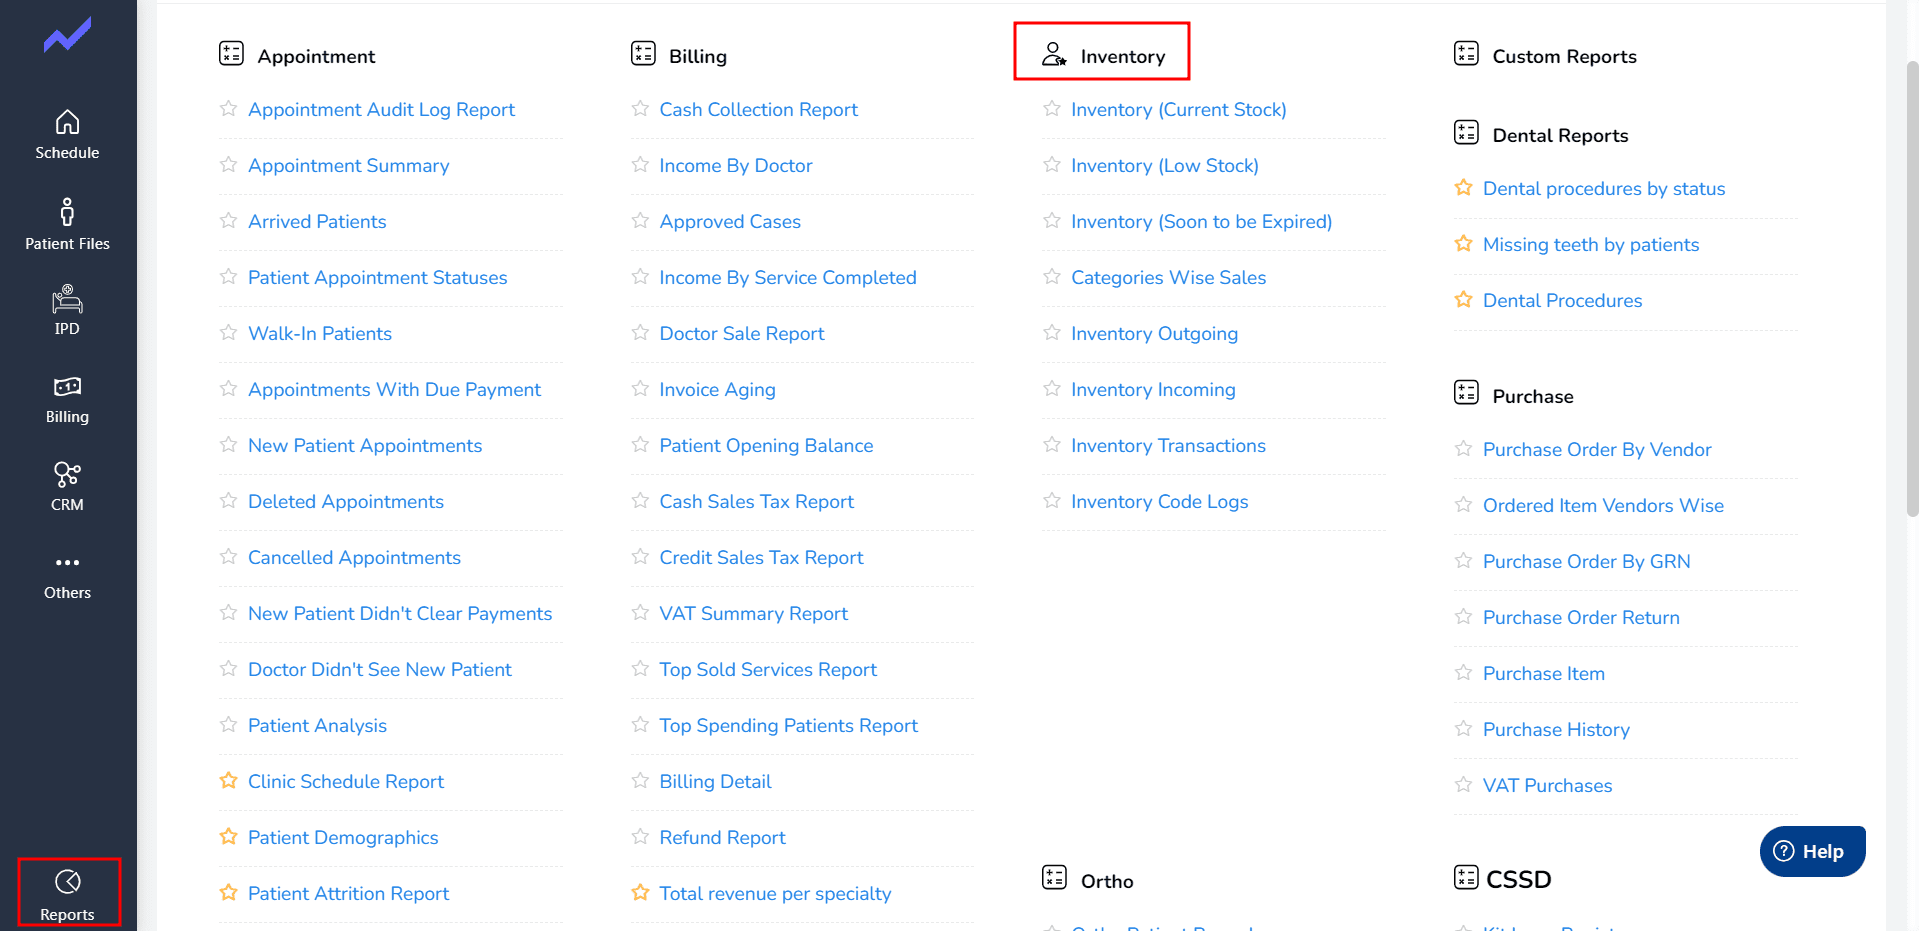Viewport: 1919px width, 931px height.
Task: Click the Purchase category header icon
Action: pos(1466,392)
